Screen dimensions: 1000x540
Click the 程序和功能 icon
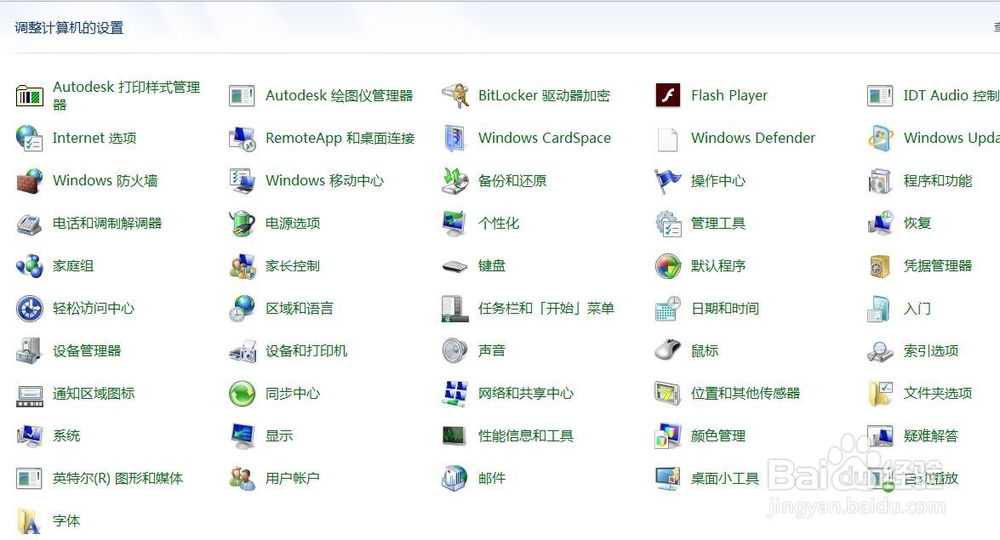pyautogui.click(x=880, y=181)
